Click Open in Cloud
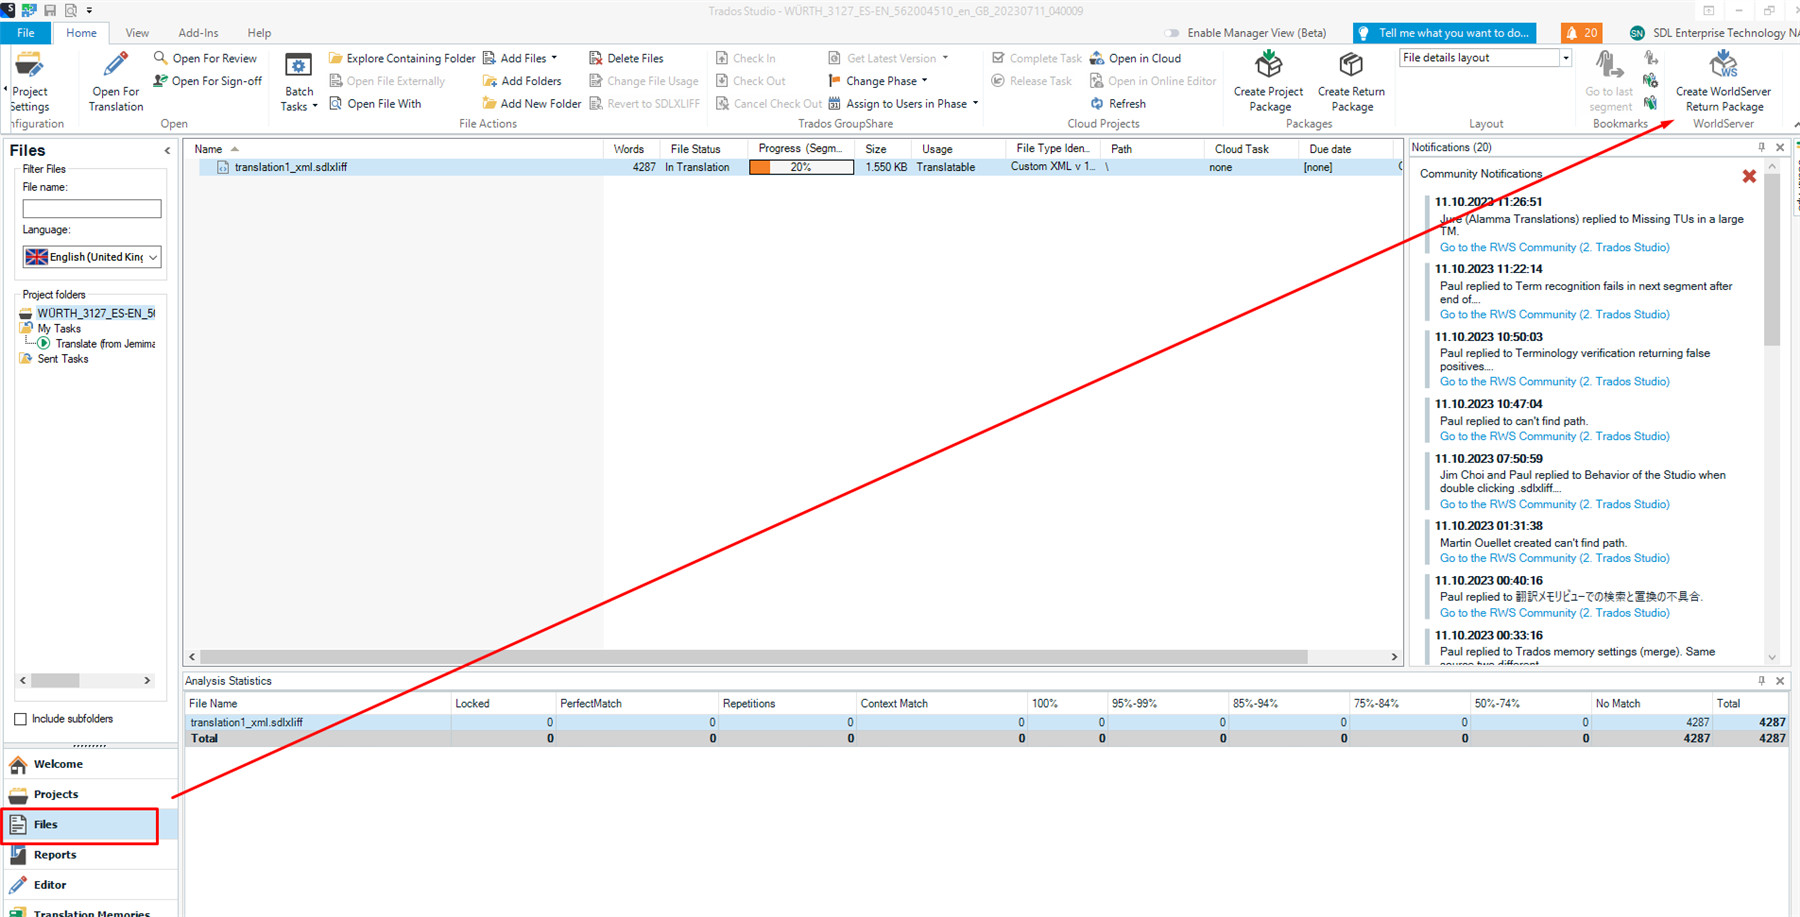1800x917 pixels. (1135, 58)
